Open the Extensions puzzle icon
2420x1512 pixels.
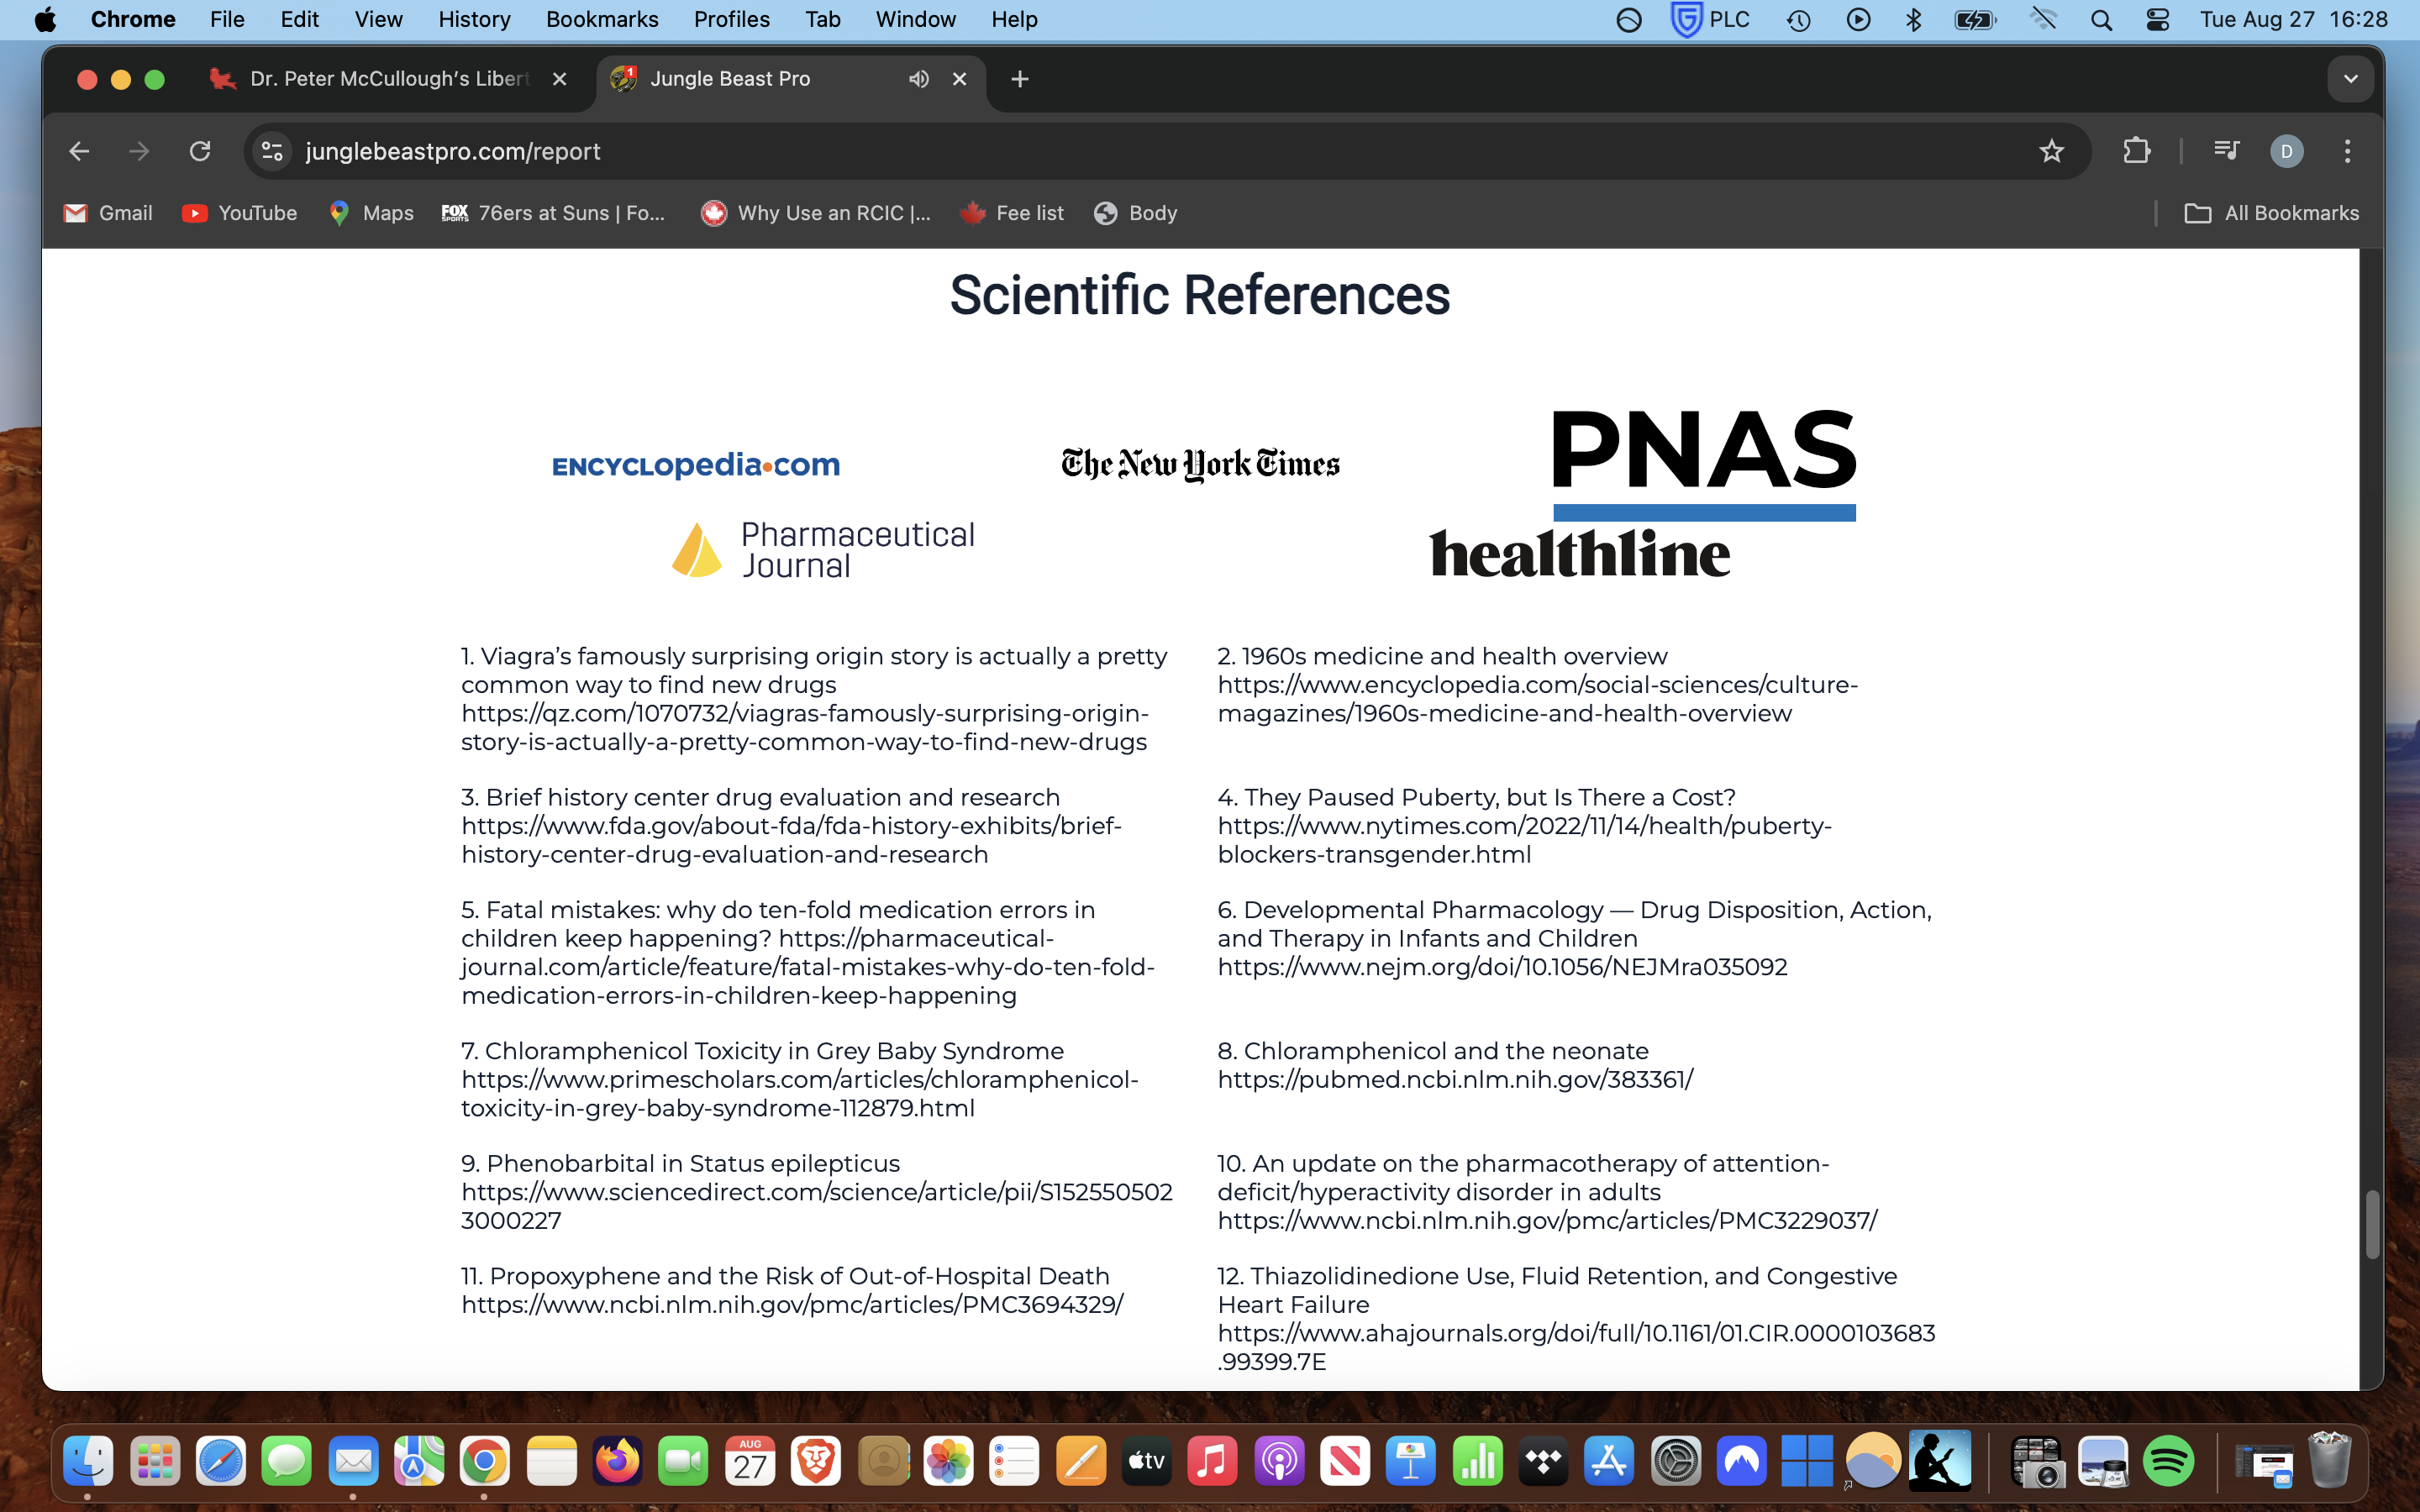2136,151
